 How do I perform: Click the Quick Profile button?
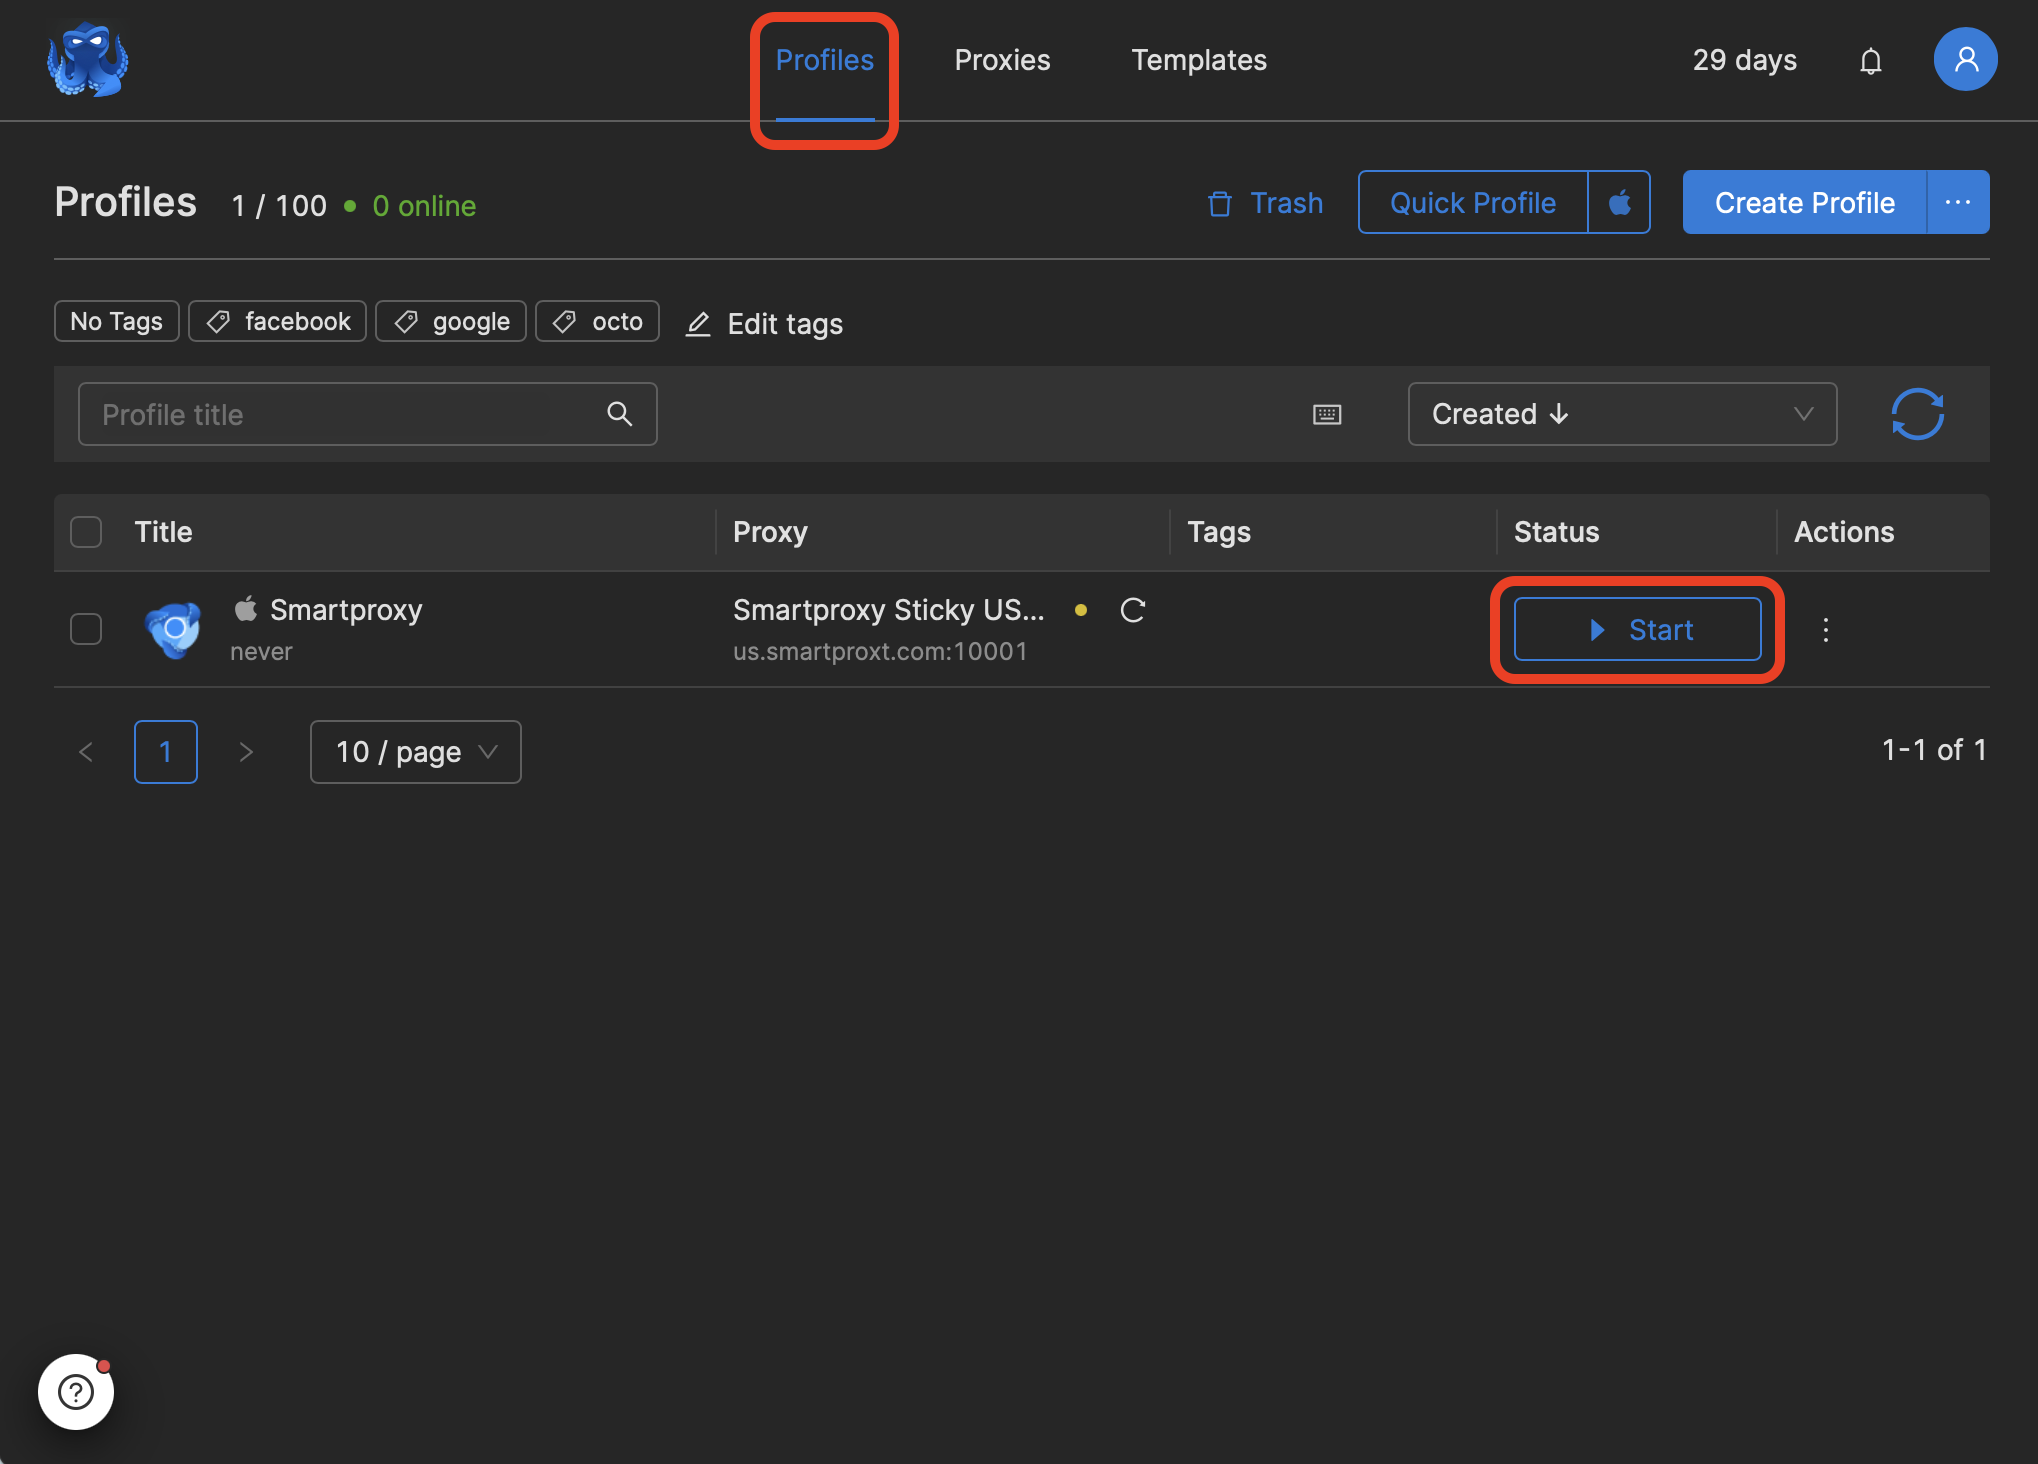[1473, 203]
